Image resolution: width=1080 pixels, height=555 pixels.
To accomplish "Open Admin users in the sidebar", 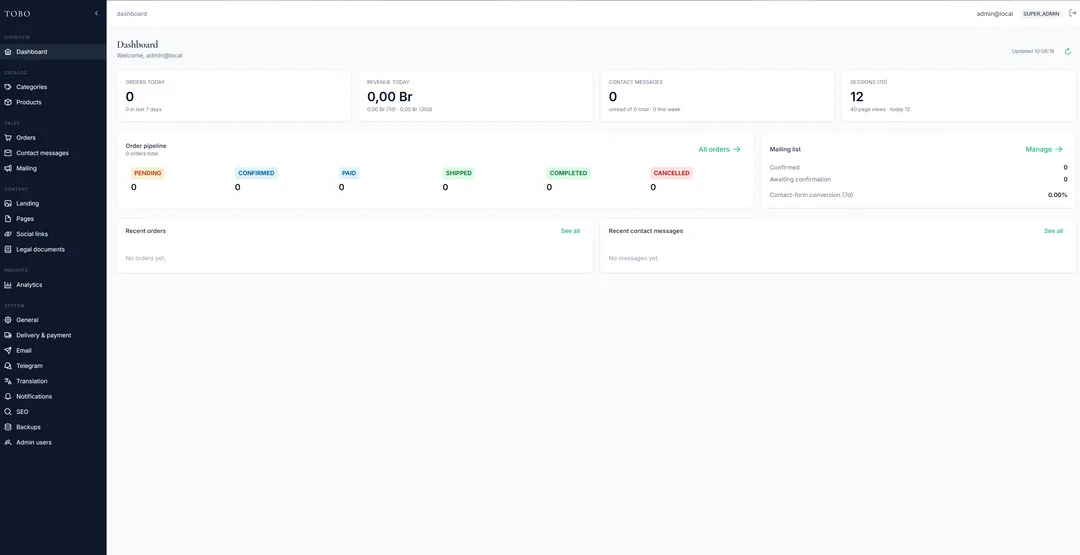I will 53,442.
